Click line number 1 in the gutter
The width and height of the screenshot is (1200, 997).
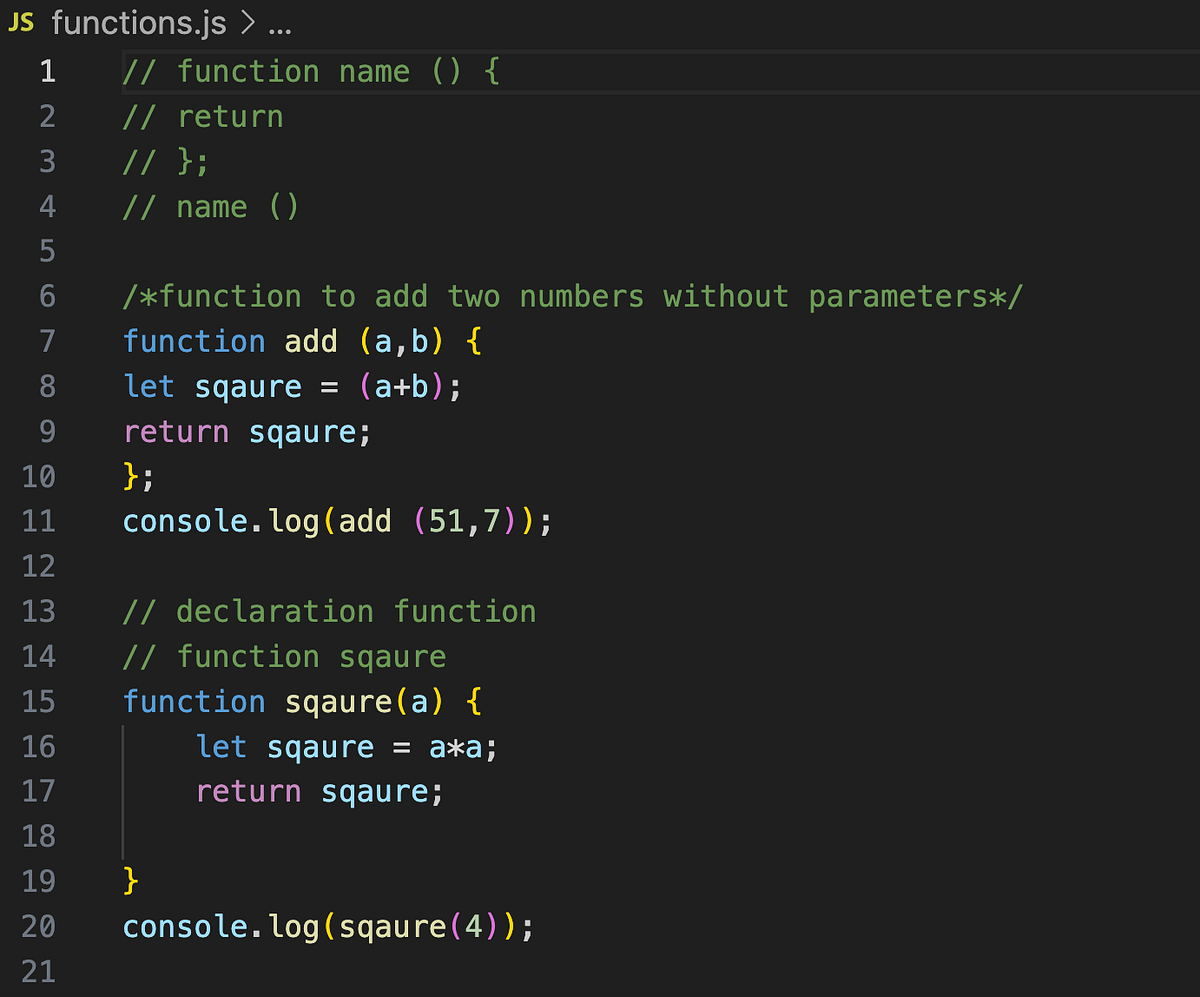pyautogui.click(x=47, y=71)
